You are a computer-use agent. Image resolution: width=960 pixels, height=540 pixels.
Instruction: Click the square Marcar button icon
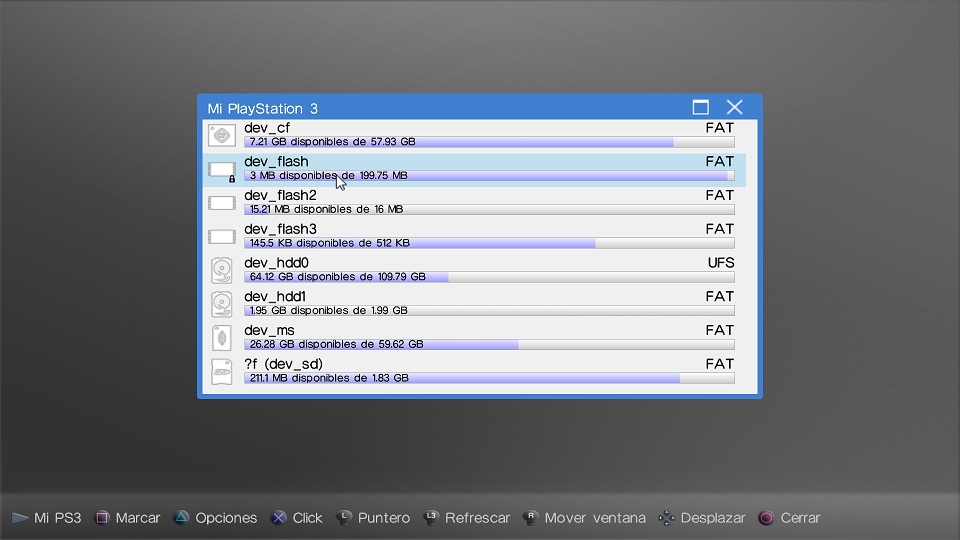(x=102, y=518)
